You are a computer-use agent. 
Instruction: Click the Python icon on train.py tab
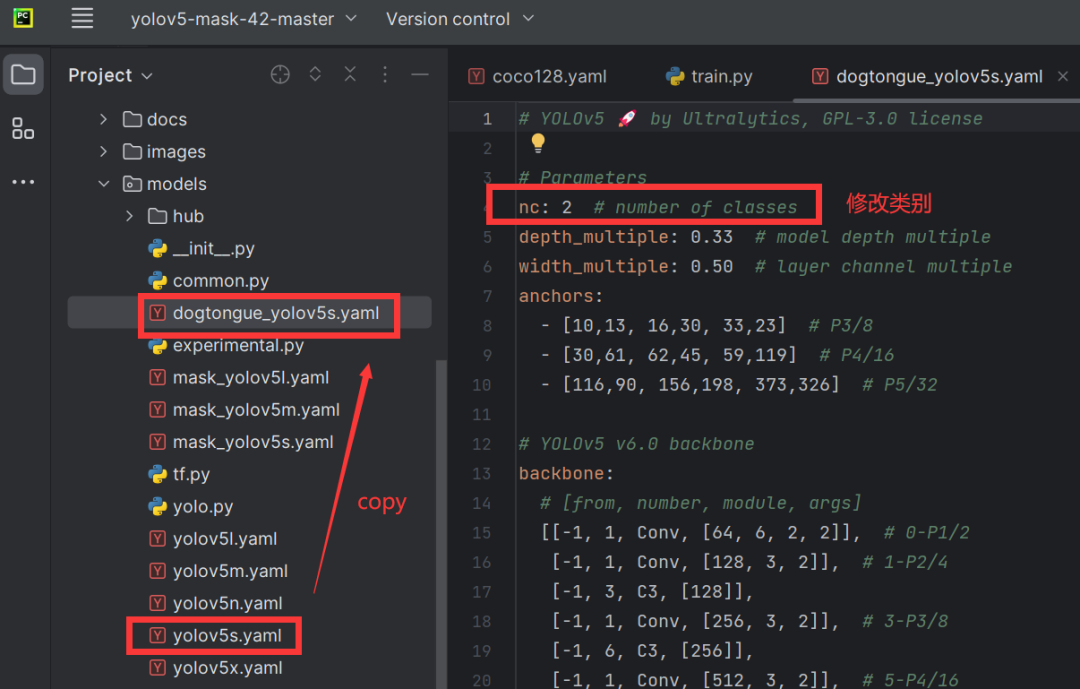pos(675,76)
